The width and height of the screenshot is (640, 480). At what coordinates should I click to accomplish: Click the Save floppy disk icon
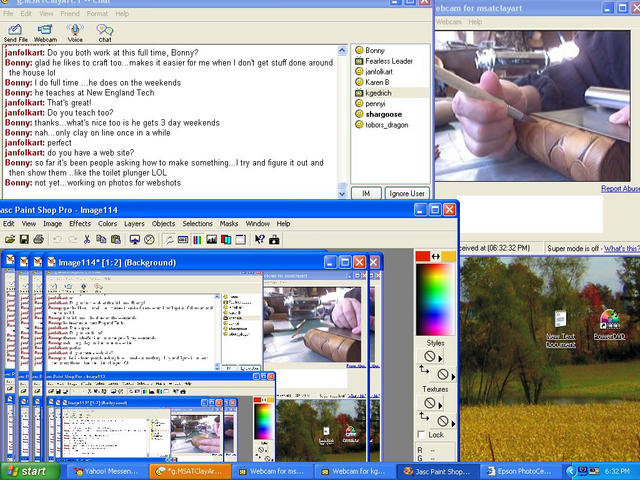click(x=24, y=240)
